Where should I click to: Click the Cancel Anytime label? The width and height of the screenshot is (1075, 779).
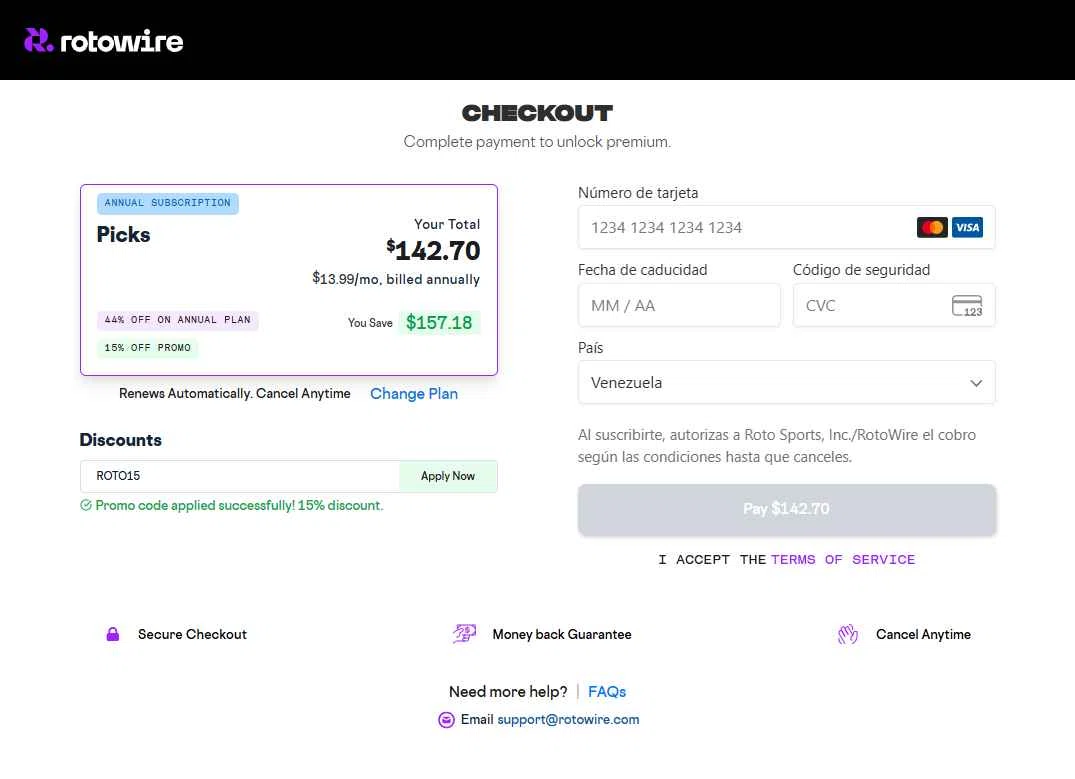coord(923,634)
